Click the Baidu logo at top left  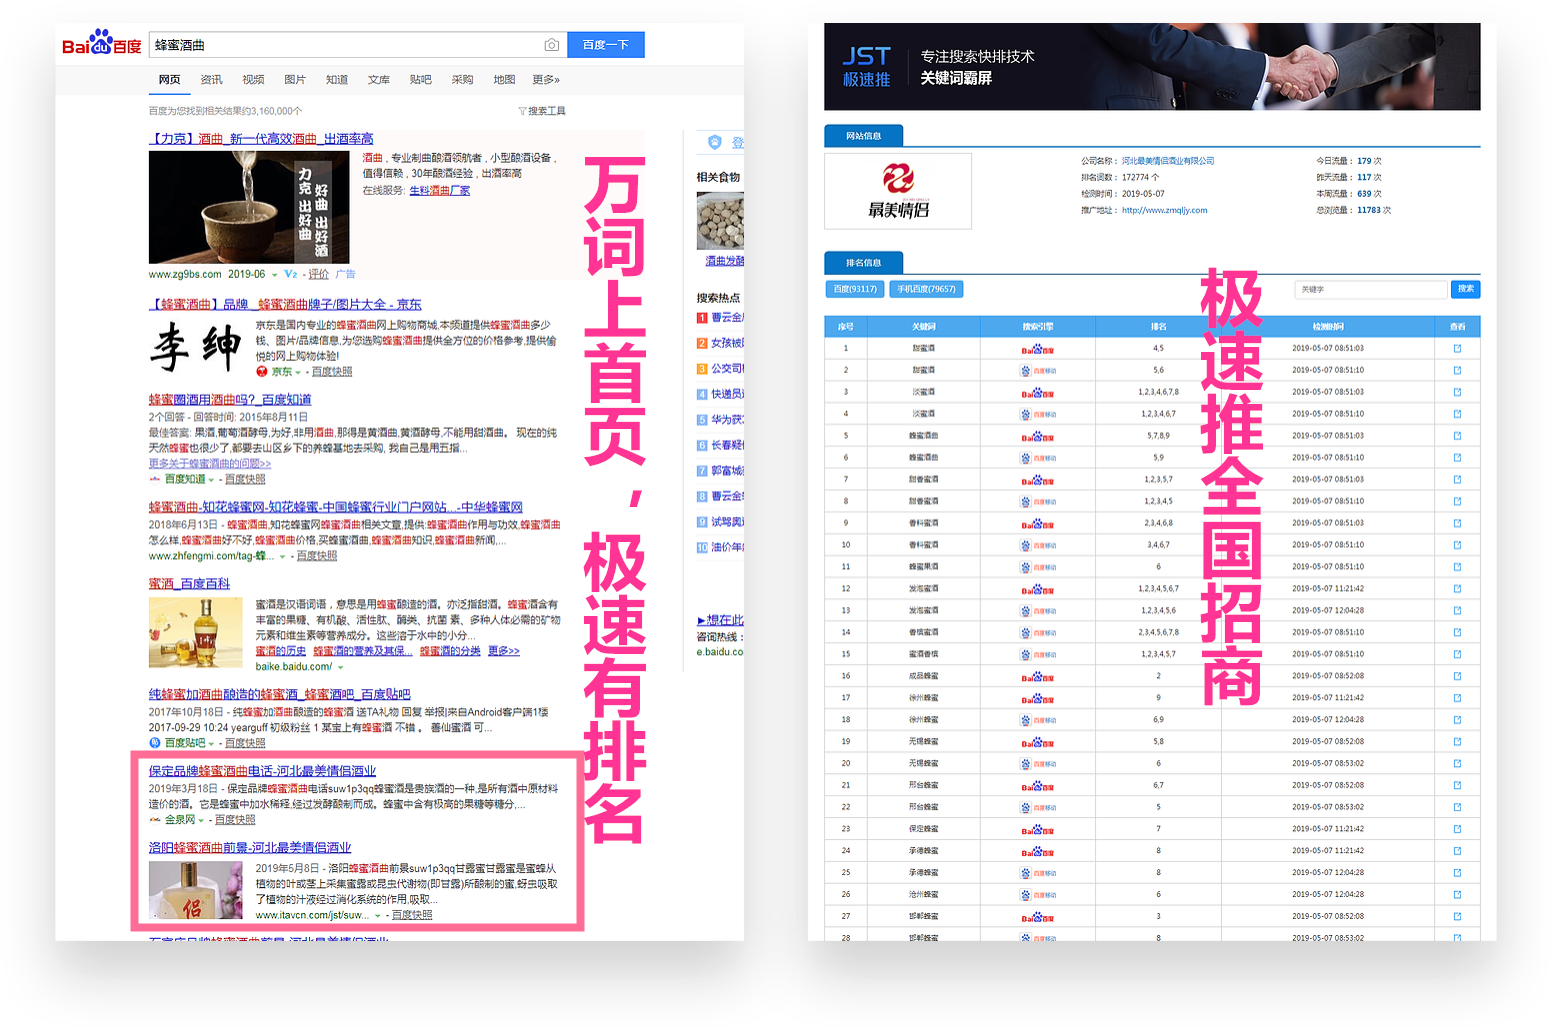pyautogui.click(x=102, y=43)
